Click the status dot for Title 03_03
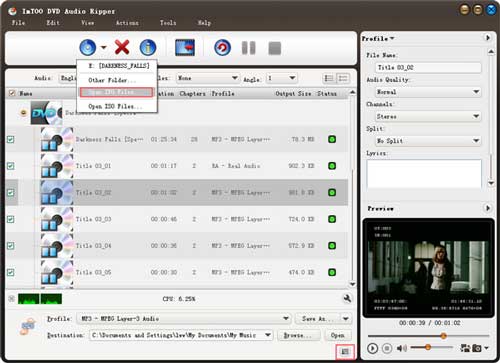Screen dimensions: 500x363 (x=332, y=219)
